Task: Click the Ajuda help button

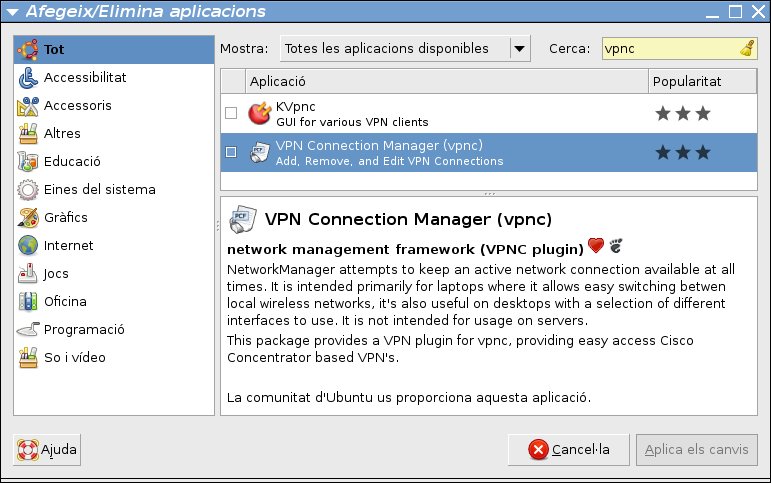Action: [47, 450]
